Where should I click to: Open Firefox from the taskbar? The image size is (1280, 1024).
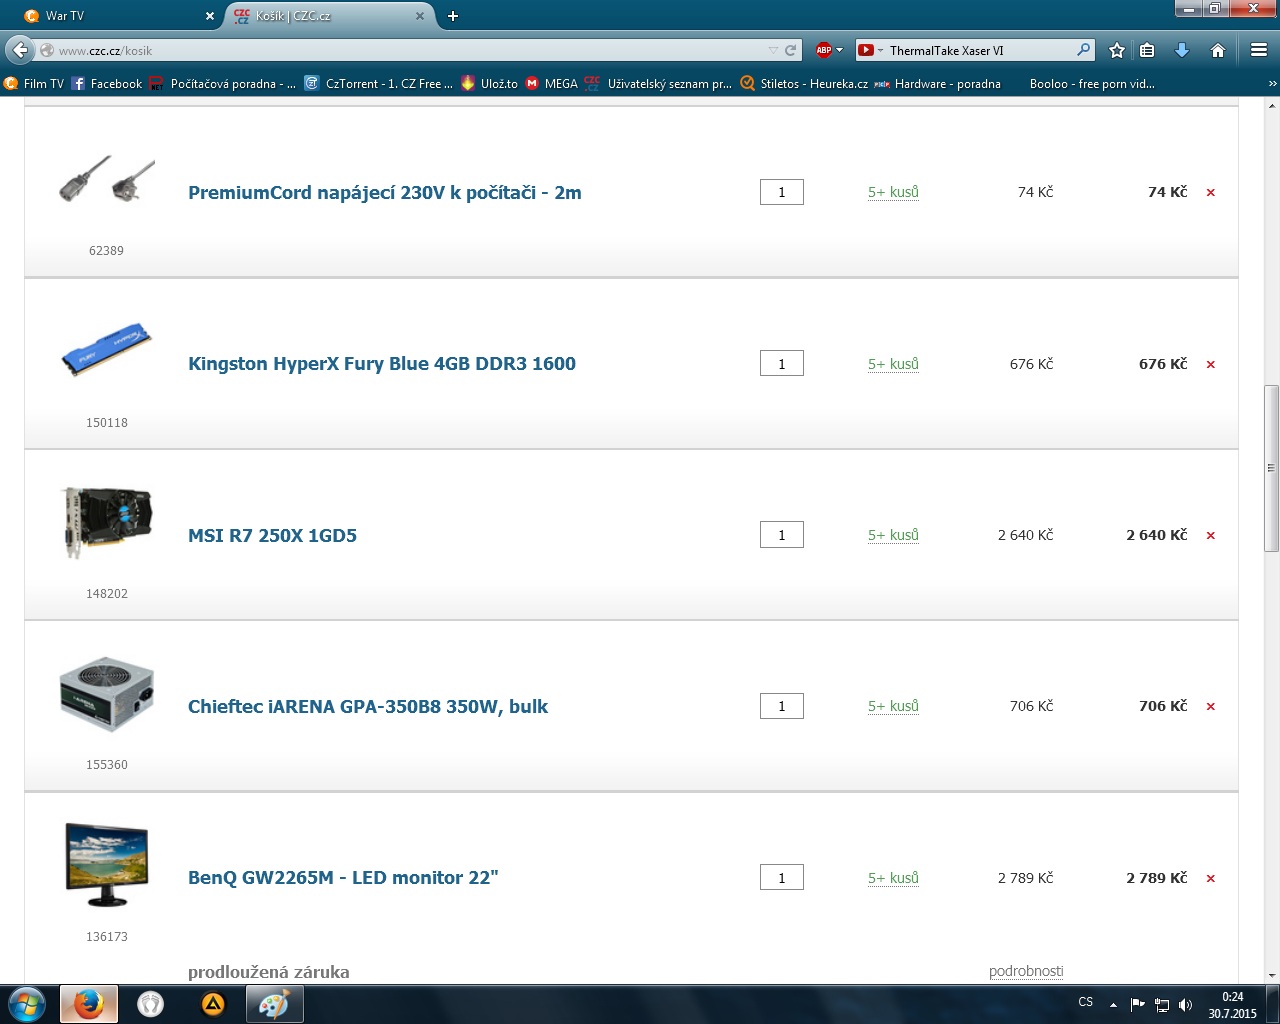(88, 1004)
